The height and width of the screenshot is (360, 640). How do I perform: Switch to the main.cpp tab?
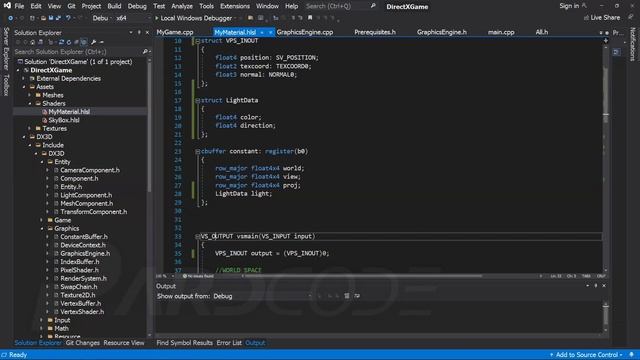(501, 32)
